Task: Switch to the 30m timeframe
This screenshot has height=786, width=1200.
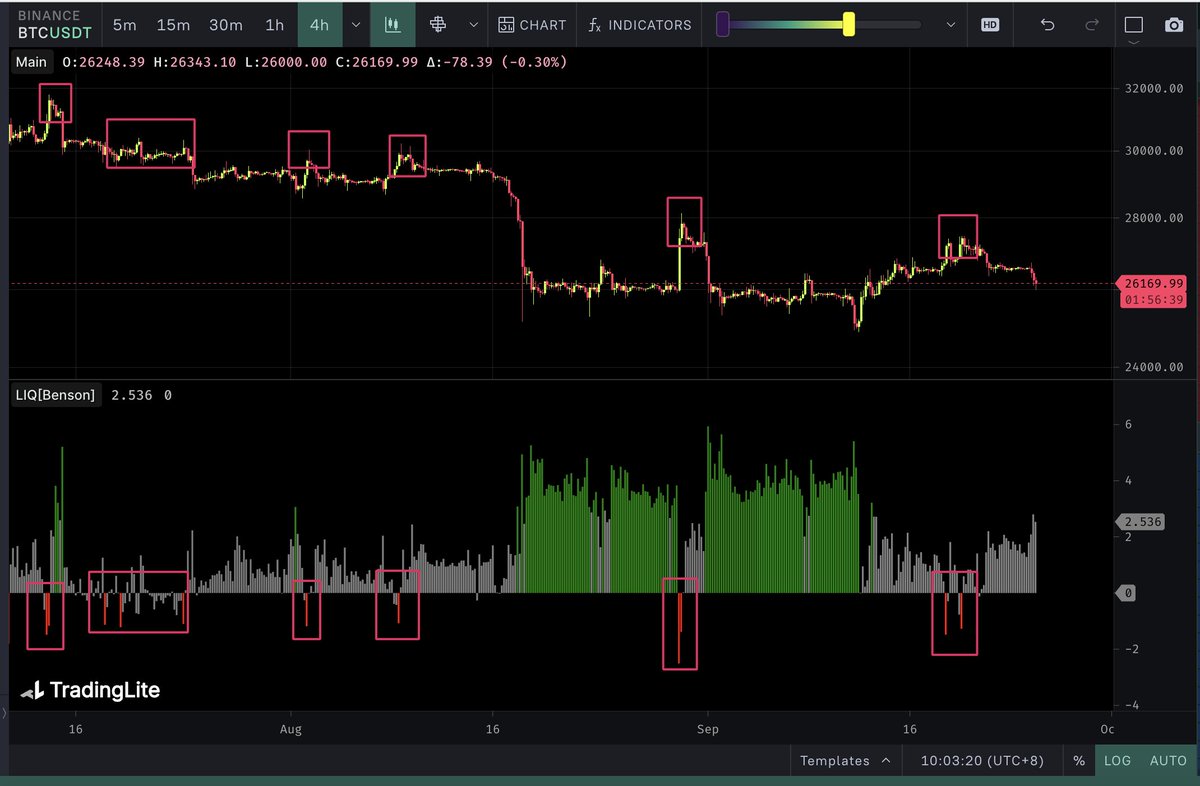Action: 225,25
